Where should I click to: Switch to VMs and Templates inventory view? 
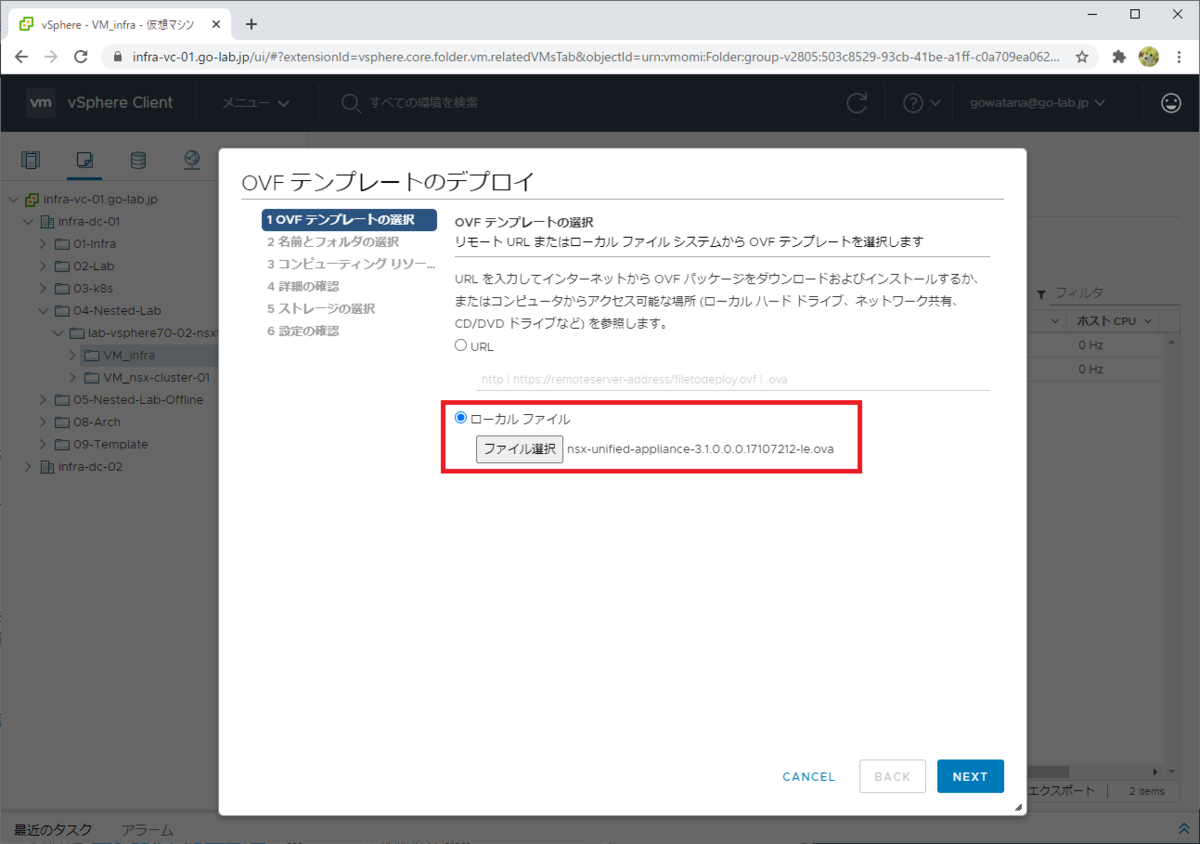point(85,160)
